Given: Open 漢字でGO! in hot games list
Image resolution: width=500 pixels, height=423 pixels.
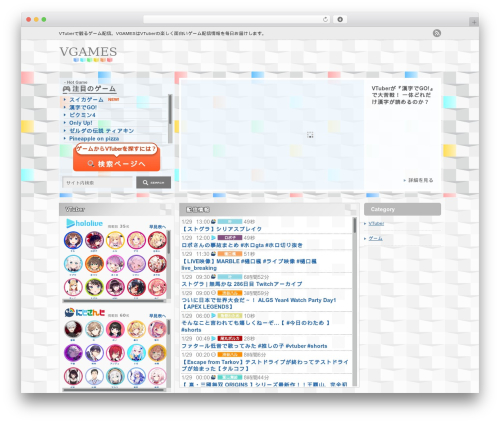Looking at the screenshot, I should click(x=83, y=107).
